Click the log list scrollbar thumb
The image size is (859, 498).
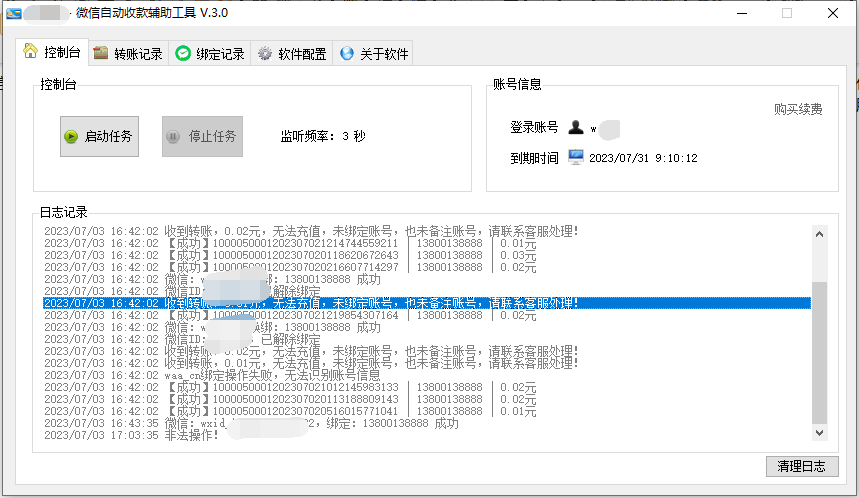819,350
